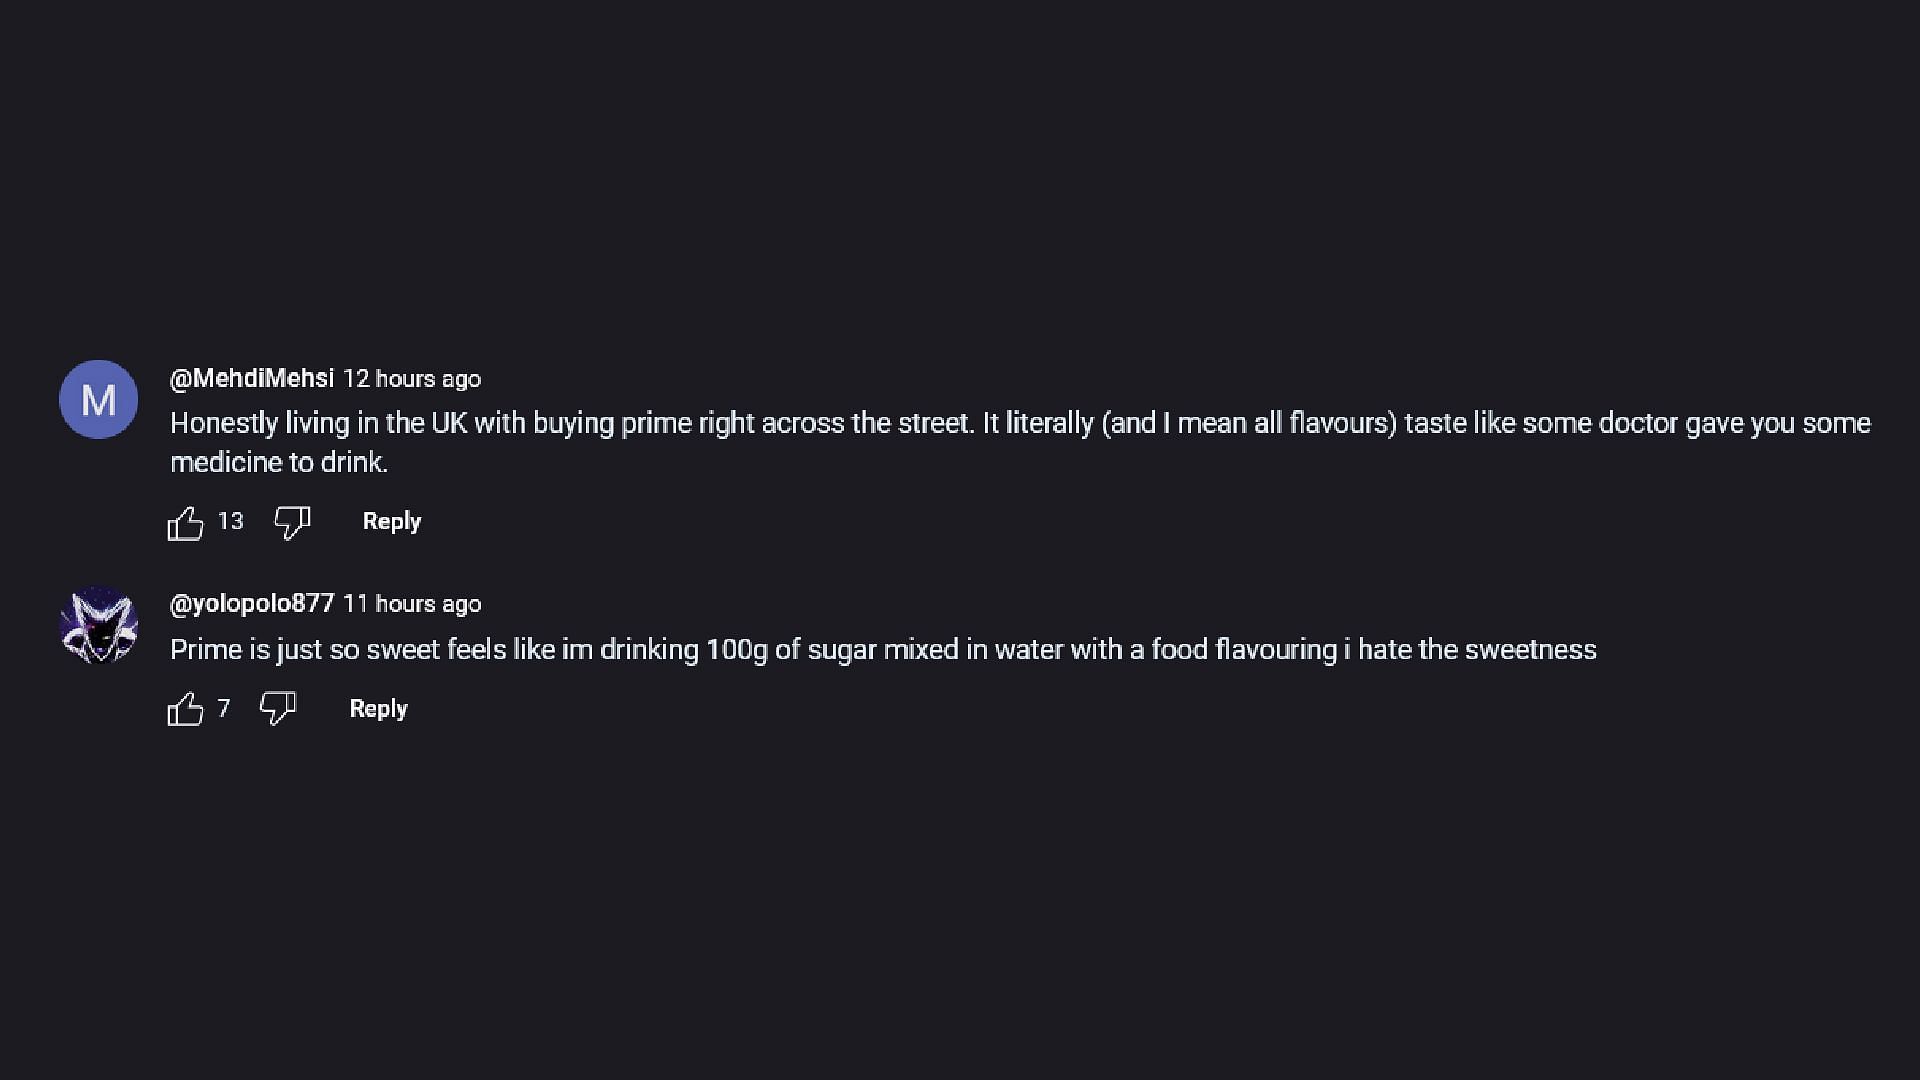This screenshot has height=1080, width=1920.
Task: Open yolopolo877's profile picture avatar
Action: point(98,626)
